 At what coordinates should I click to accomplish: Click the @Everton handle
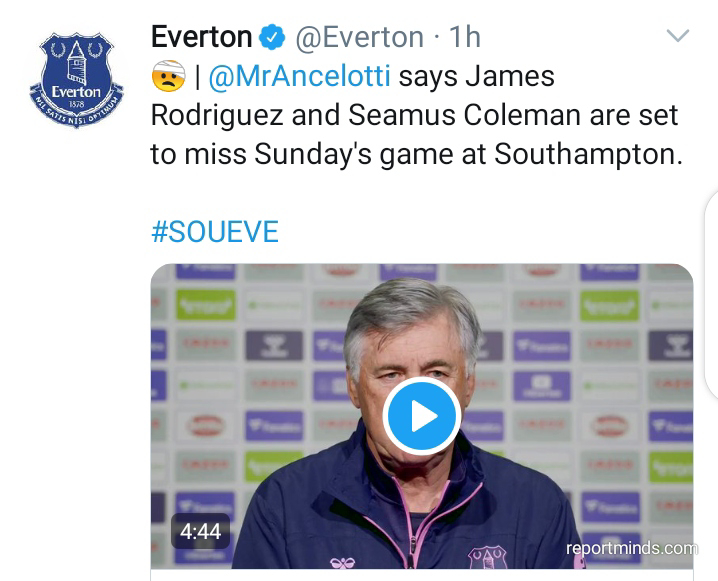(361, 37)
